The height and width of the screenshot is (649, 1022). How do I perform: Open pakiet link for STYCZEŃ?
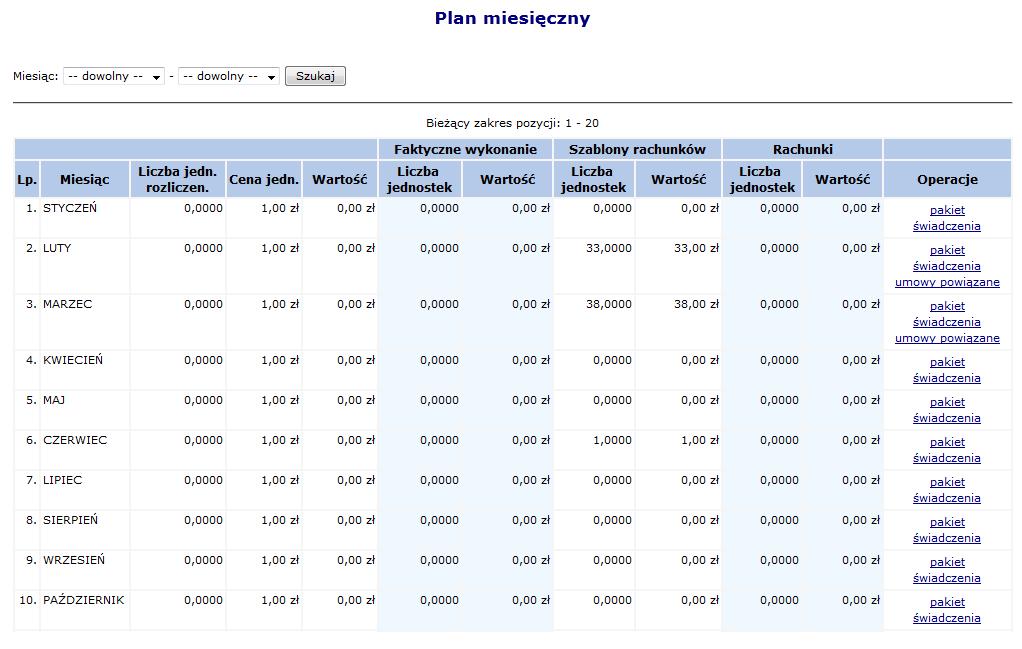pyautogui.click(x=947, y=210)
